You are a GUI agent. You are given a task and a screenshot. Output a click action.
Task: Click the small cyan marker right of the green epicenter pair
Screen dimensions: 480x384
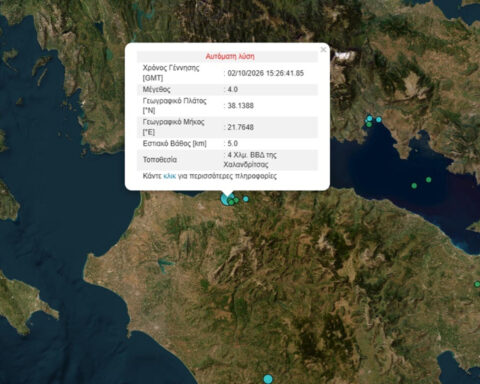click(246, 199)
